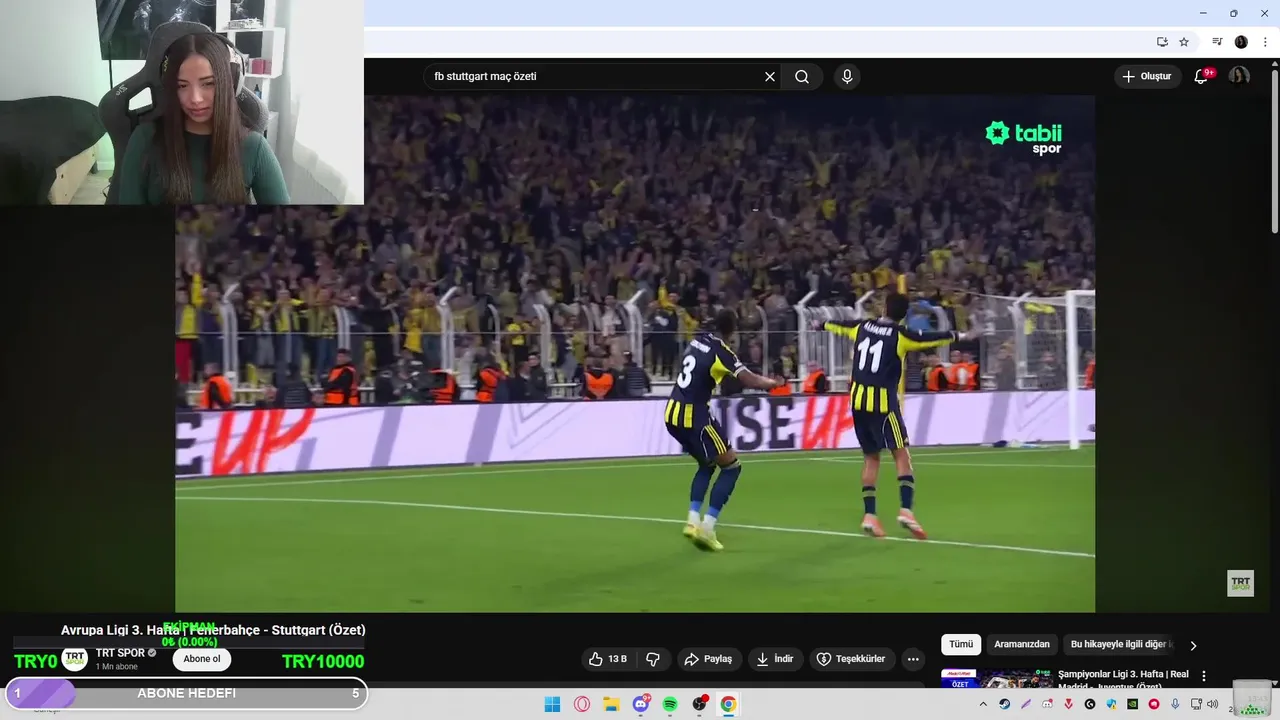Viewport: 1280px width, 720px height.
Task: Open the volume speaker tray icon
Action: coord(1212,704)
